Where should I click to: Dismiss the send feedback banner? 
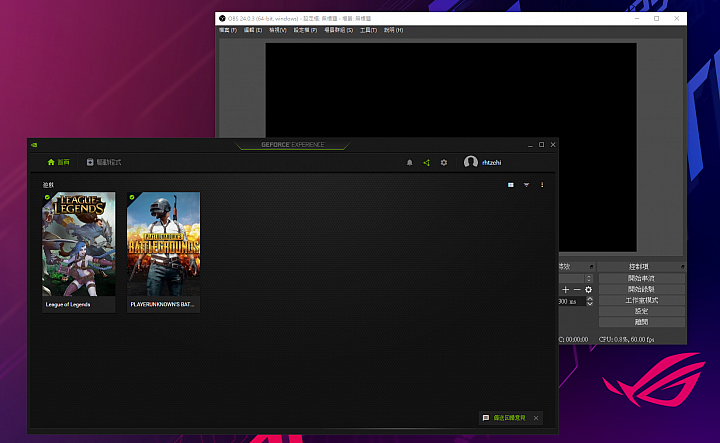pos(536,418)
